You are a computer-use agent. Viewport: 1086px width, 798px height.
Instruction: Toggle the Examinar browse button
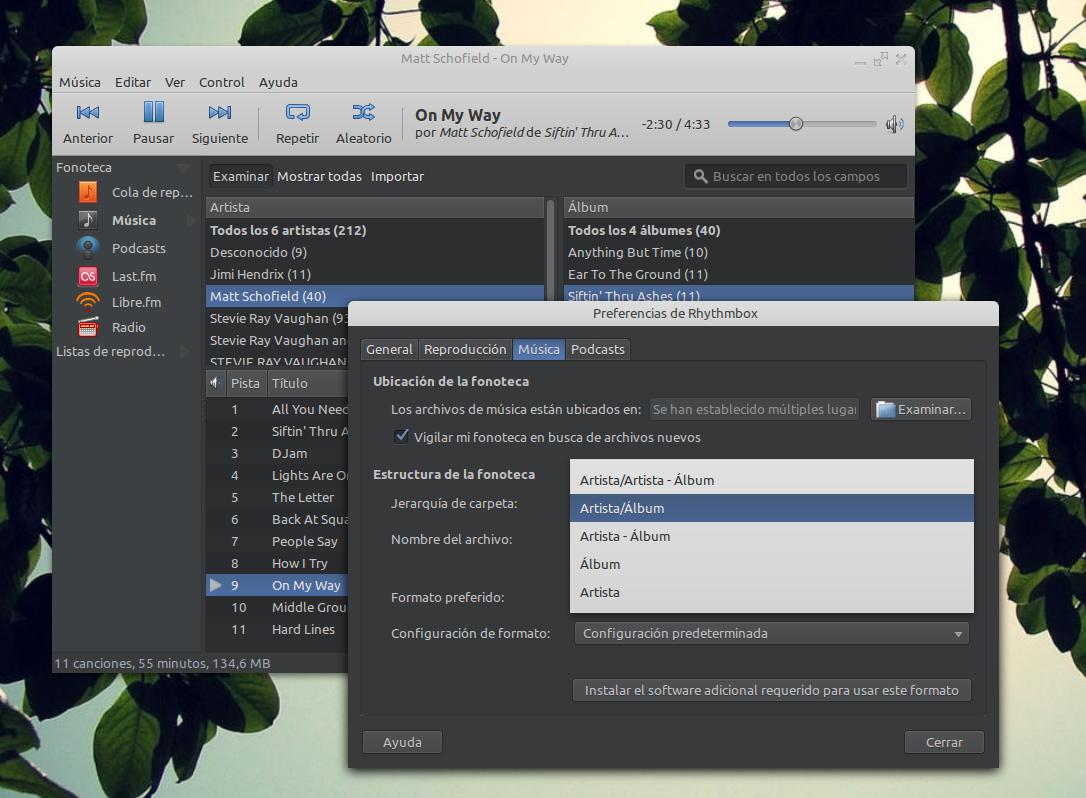pyautogui.click(x=240, y=177)
